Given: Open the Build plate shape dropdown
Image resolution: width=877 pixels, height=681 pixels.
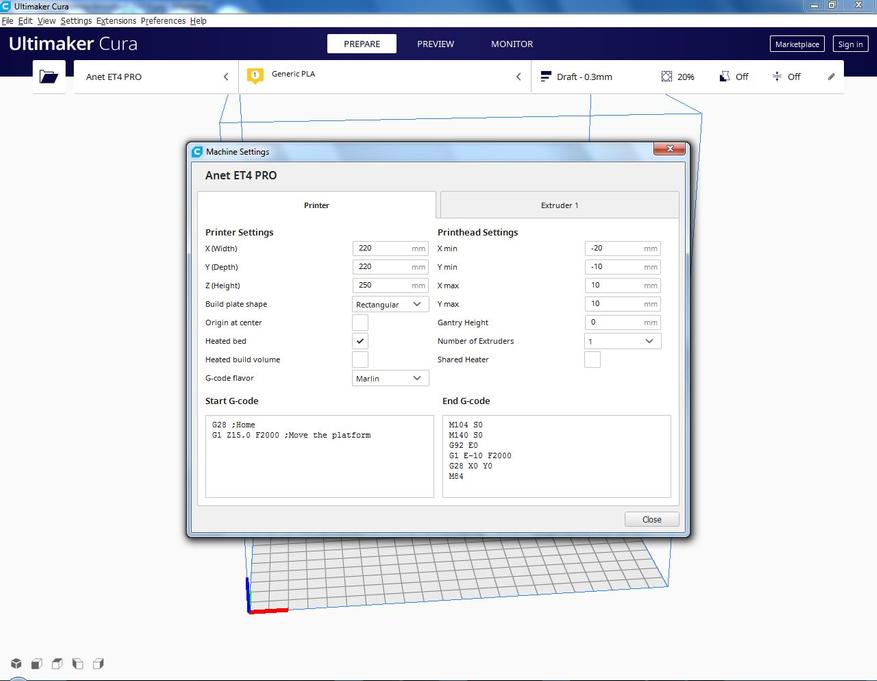Looking at the screenshot, I should coord(390,304).
